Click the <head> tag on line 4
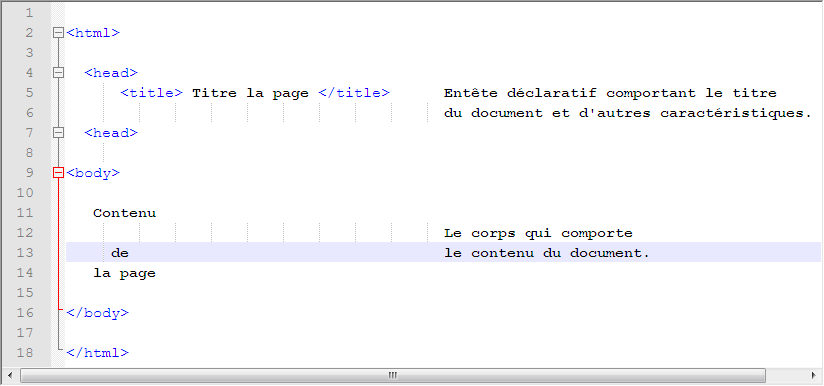 [x=111, y=72]
